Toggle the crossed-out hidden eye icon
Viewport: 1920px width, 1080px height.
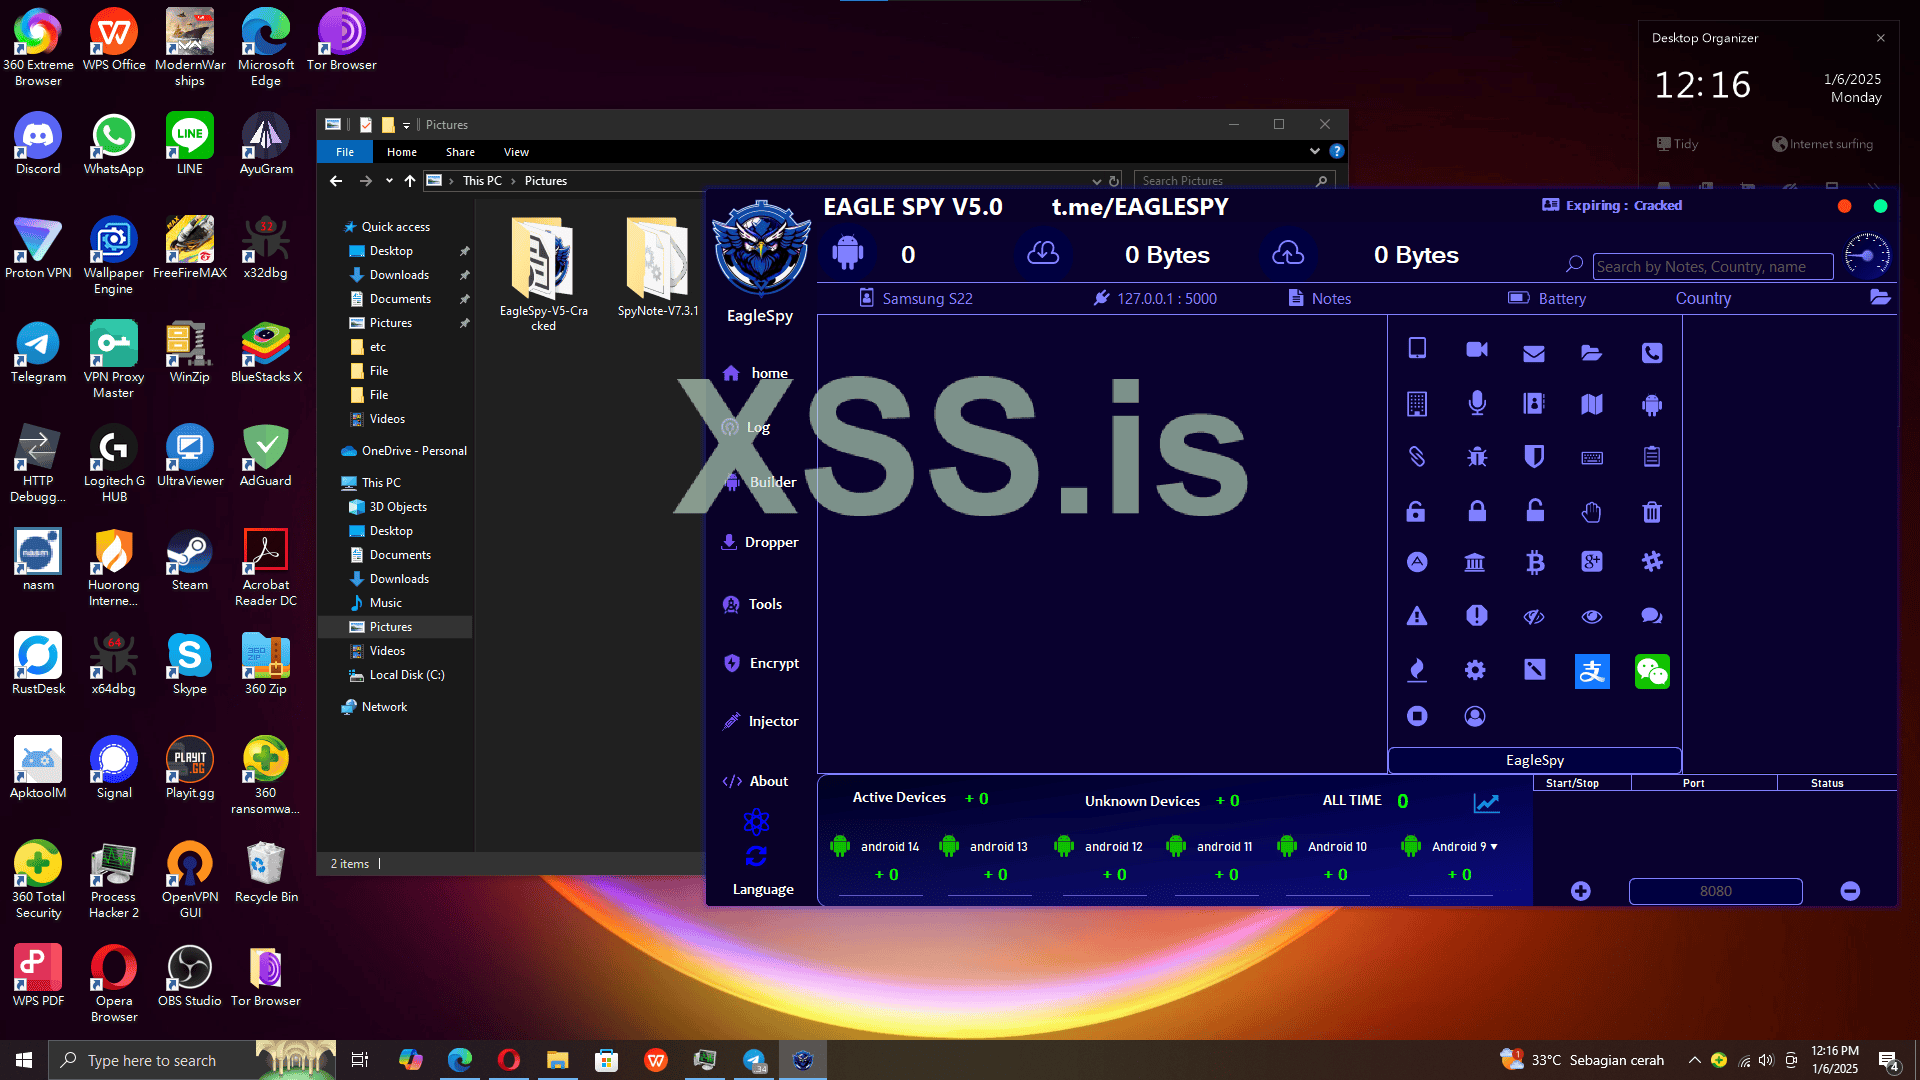point(1534,616)
